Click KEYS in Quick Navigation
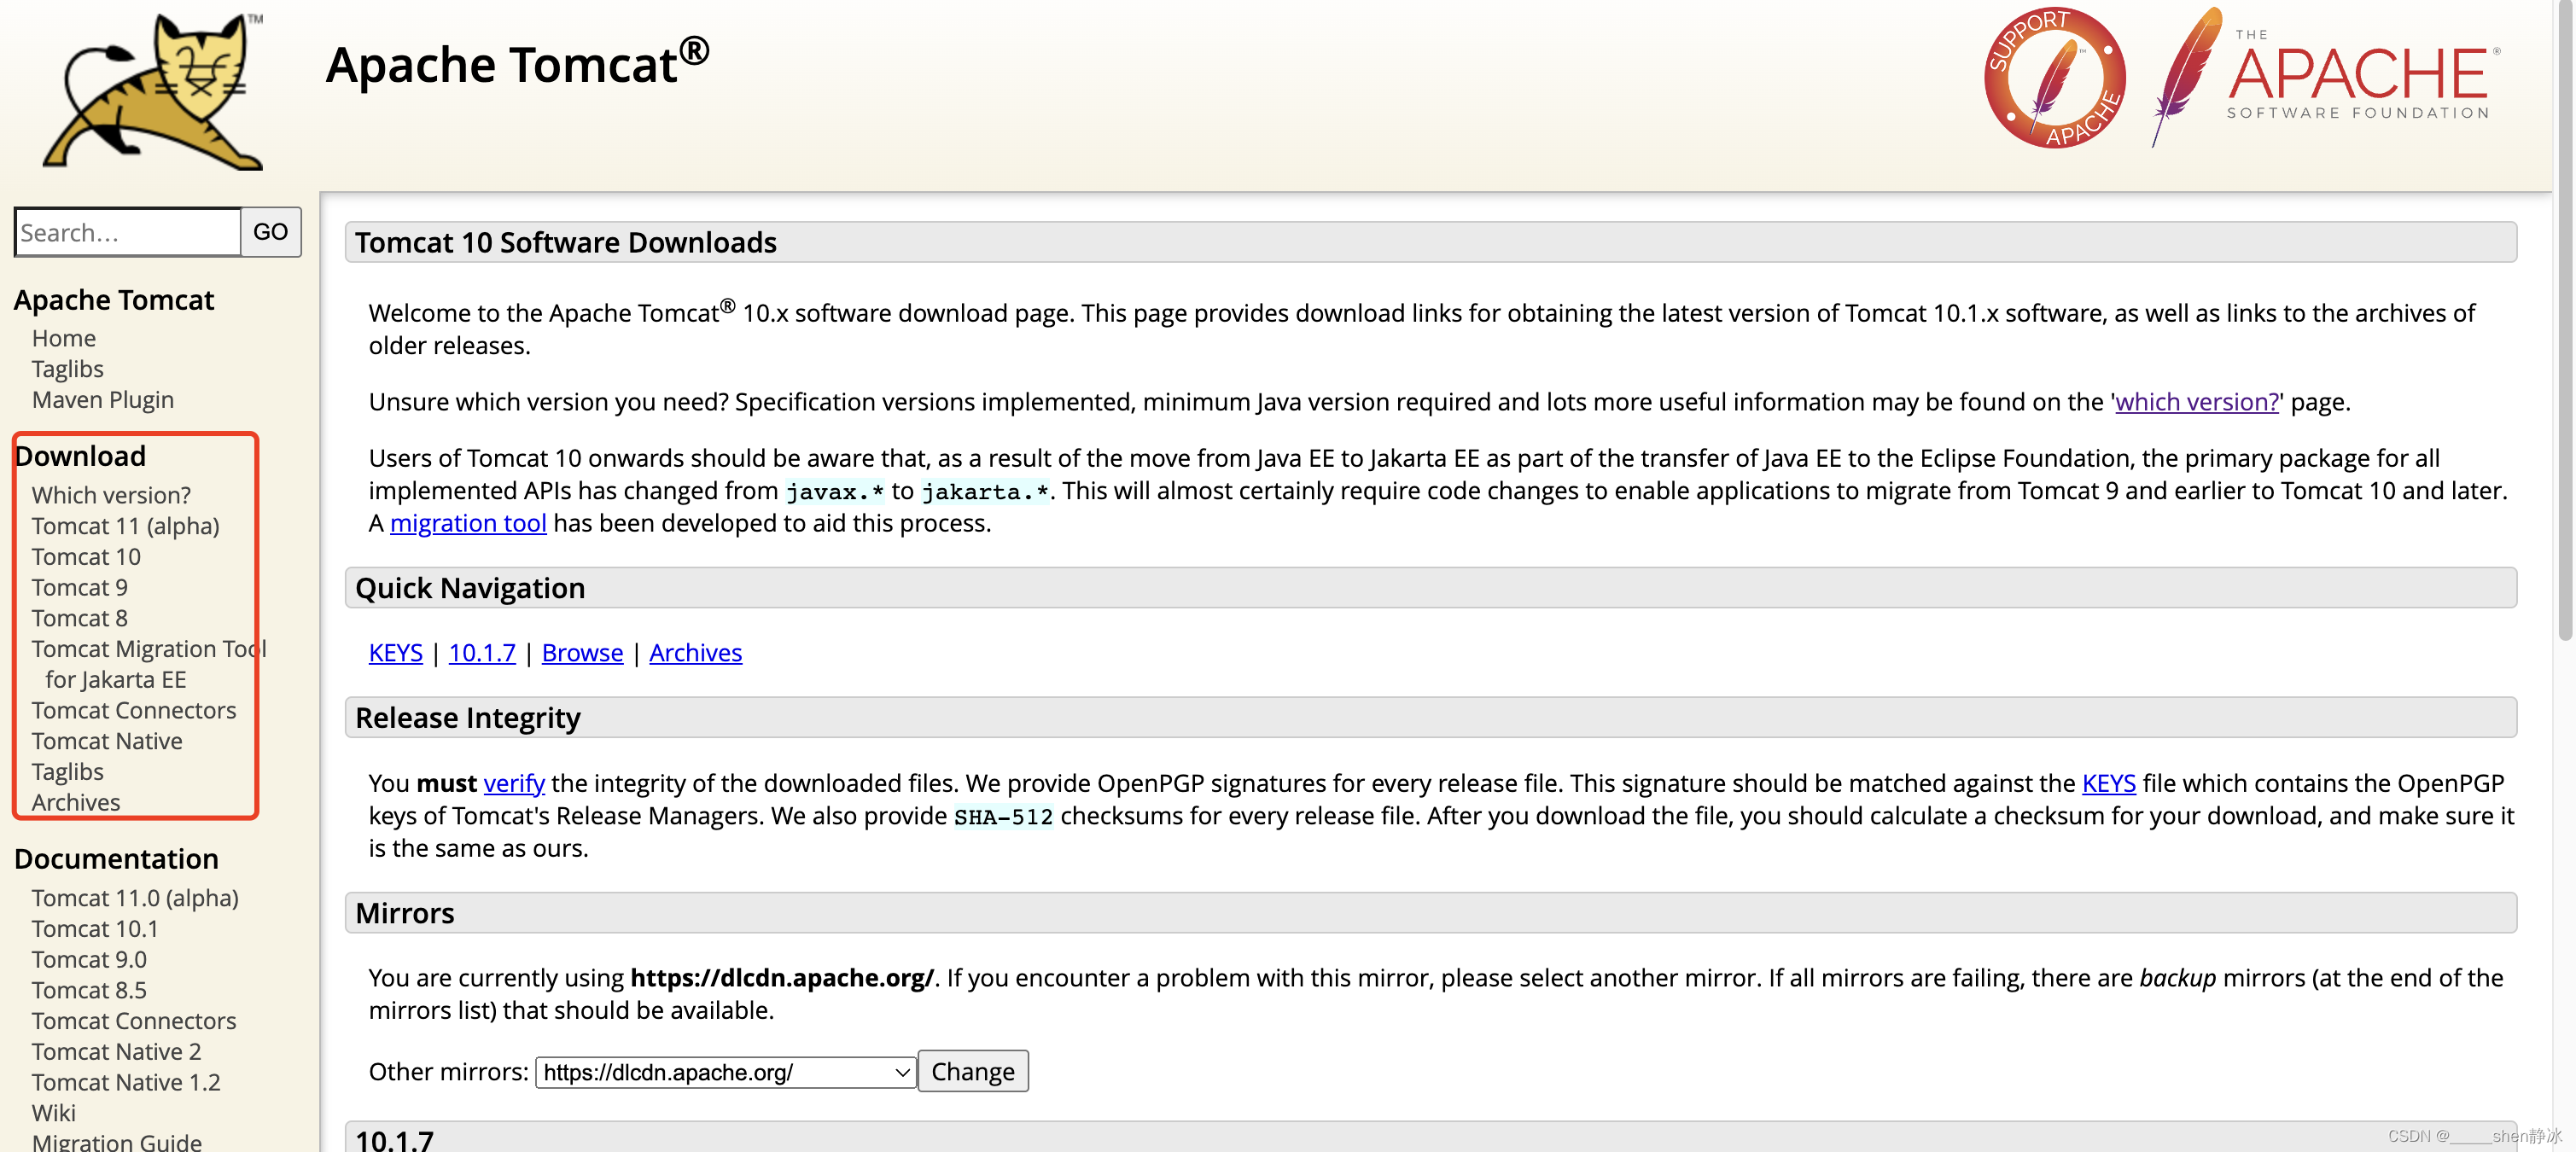 (396, 653)
